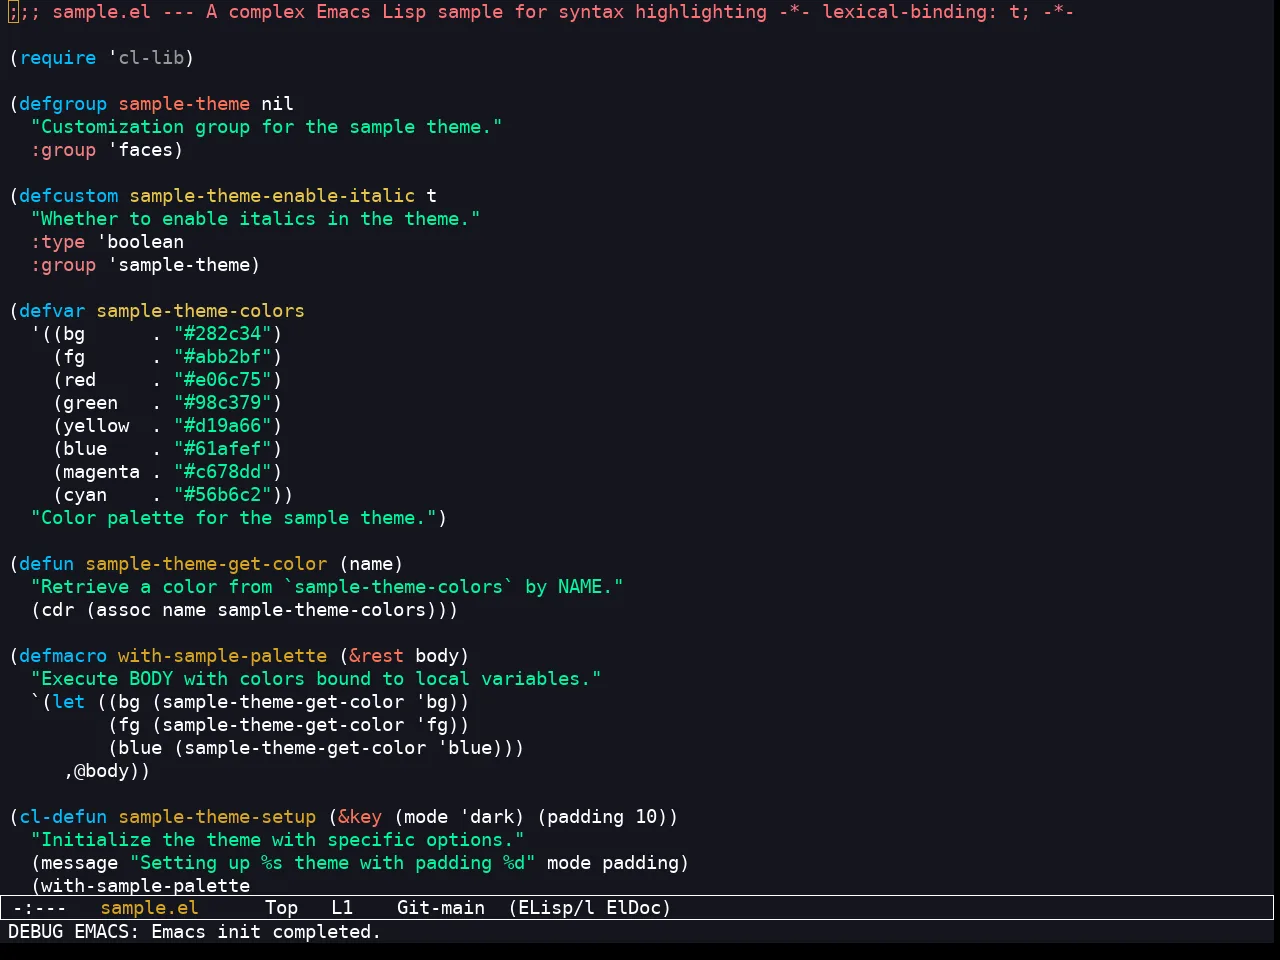This screenshot has height=960, width=1280.
Task: Click L1 line number in mode line
Action: 342,908
